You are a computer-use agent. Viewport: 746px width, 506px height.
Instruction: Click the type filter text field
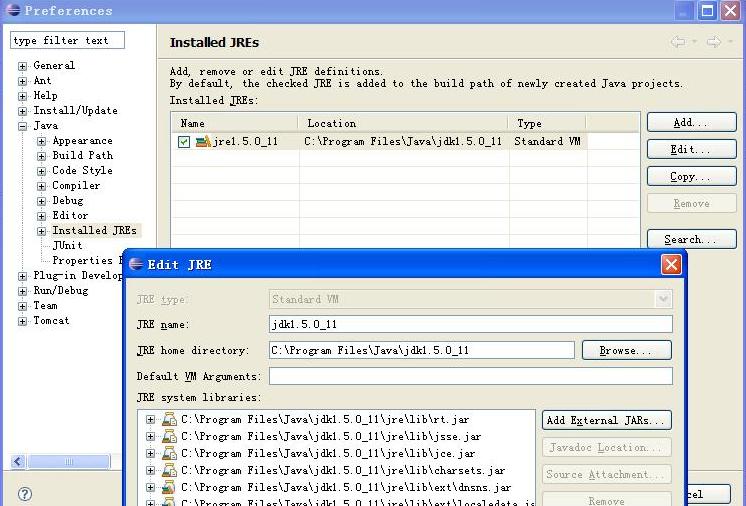click(67, 40)
